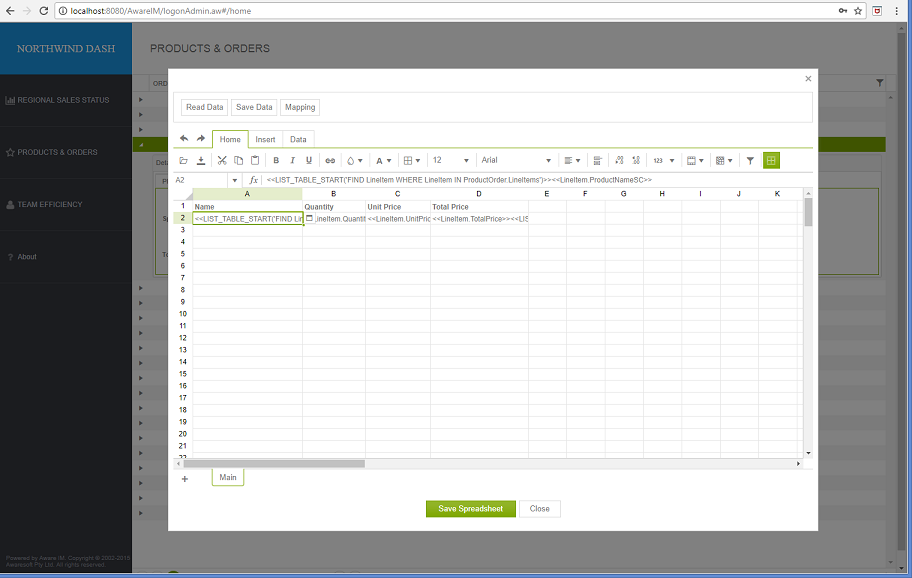This screenshot has height=578, width=912.
Task: Select the Main sheet tab
Action: (x=228, y=477)
